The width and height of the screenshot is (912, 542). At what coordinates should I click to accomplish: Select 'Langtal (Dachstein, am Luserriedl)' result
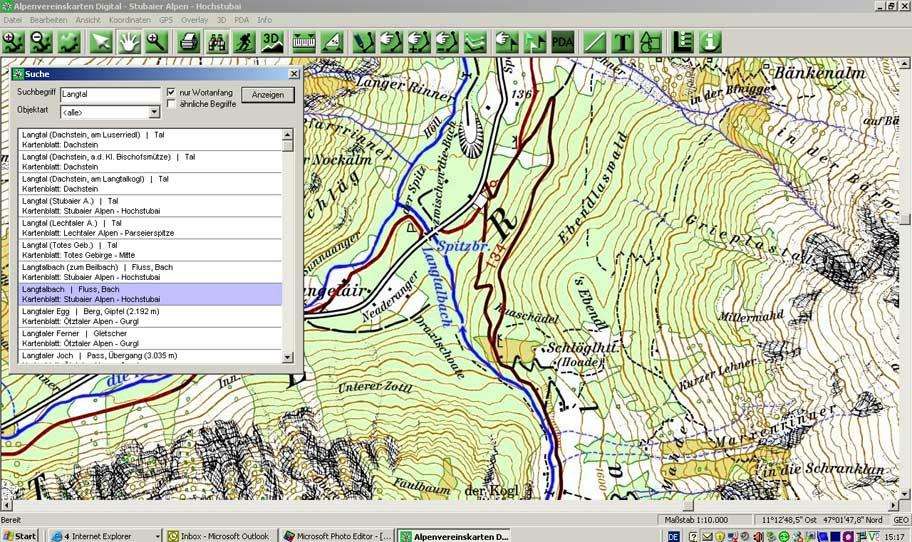pyautogui.click(x=150, y=140)
